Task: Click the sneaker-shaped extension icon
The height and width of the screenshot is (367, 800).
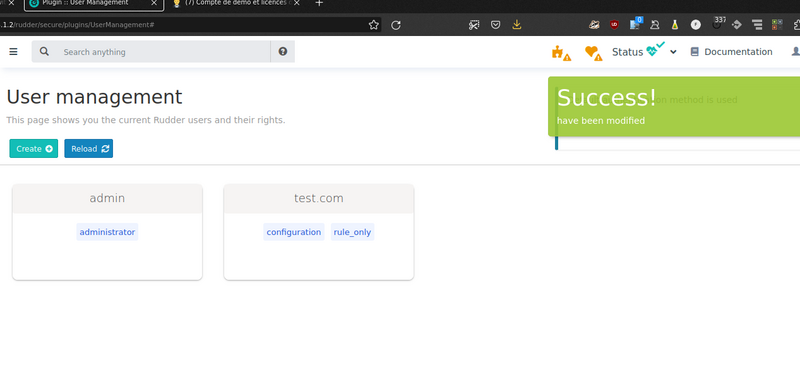Action: [x=594, y=25]
